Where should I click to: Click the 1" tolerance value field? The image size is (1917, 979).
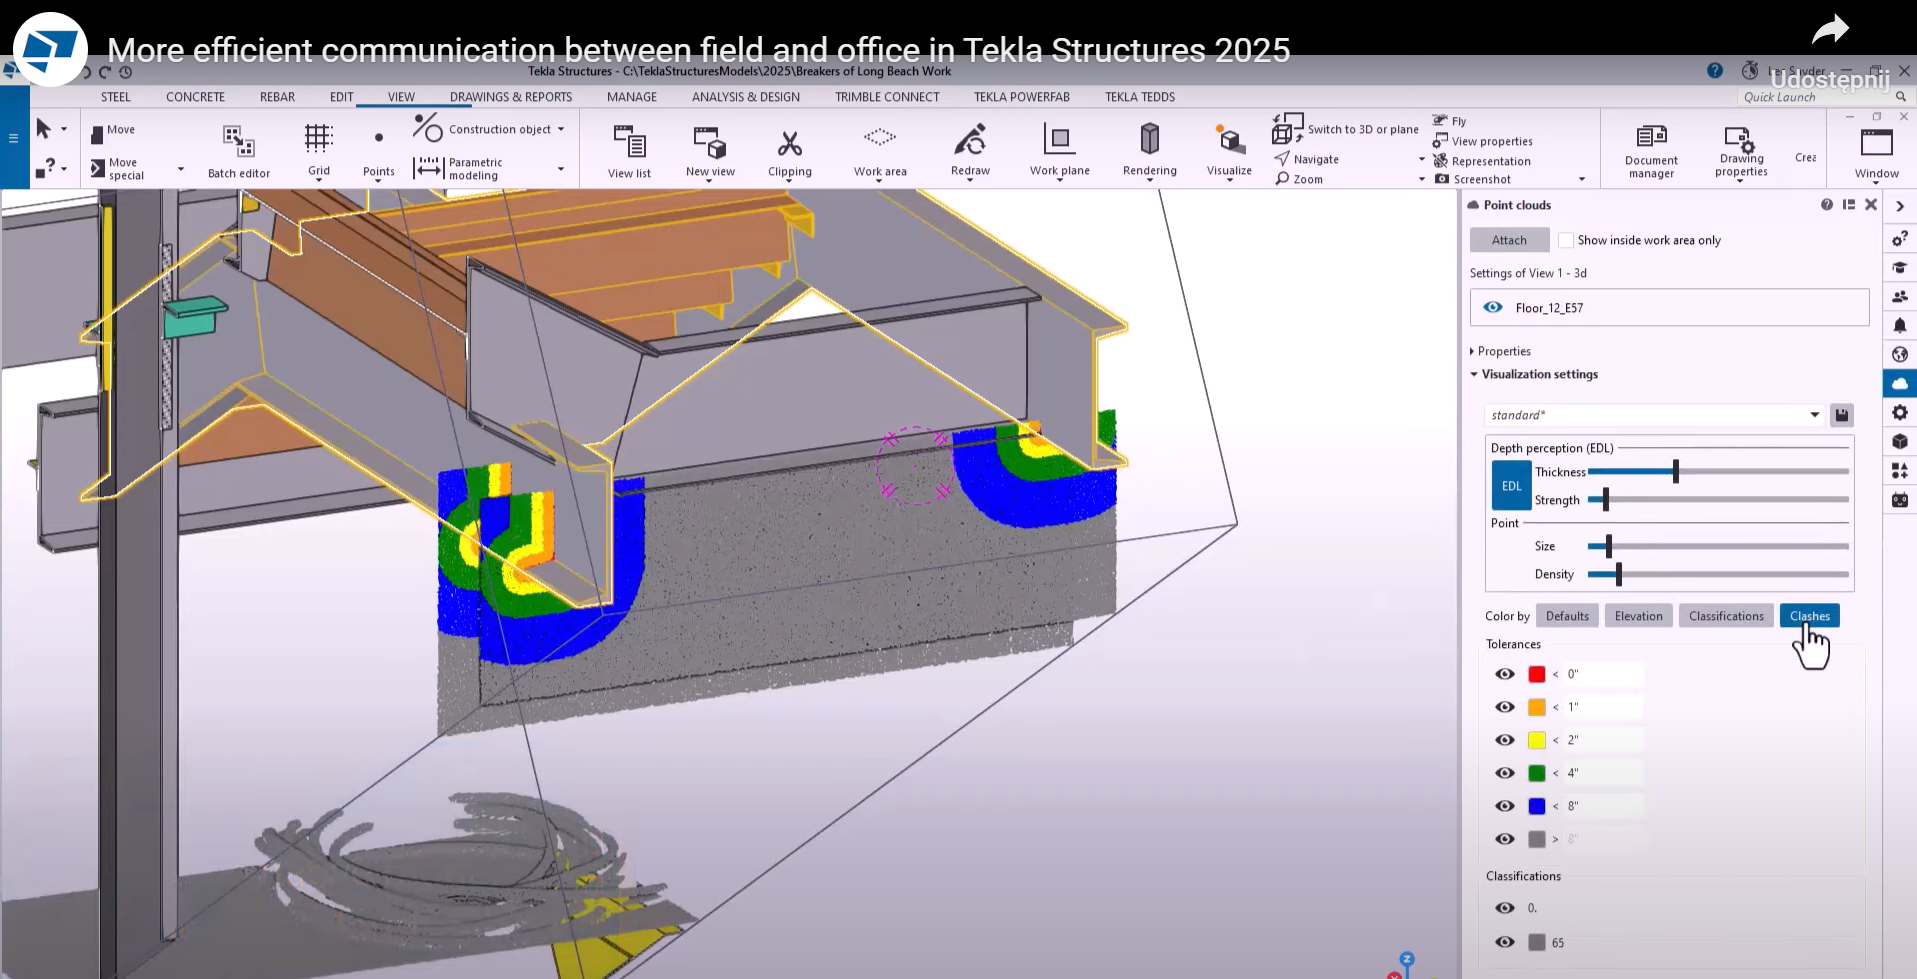pyautogui.click(x=1603, y=707)
